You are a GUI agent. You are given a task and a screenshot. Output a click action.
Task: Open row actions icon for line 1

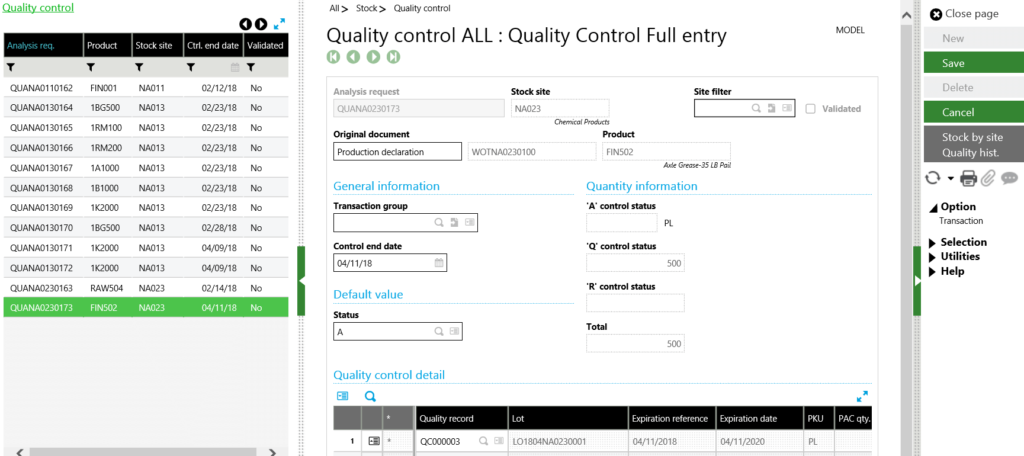click(x=374, y=442)
